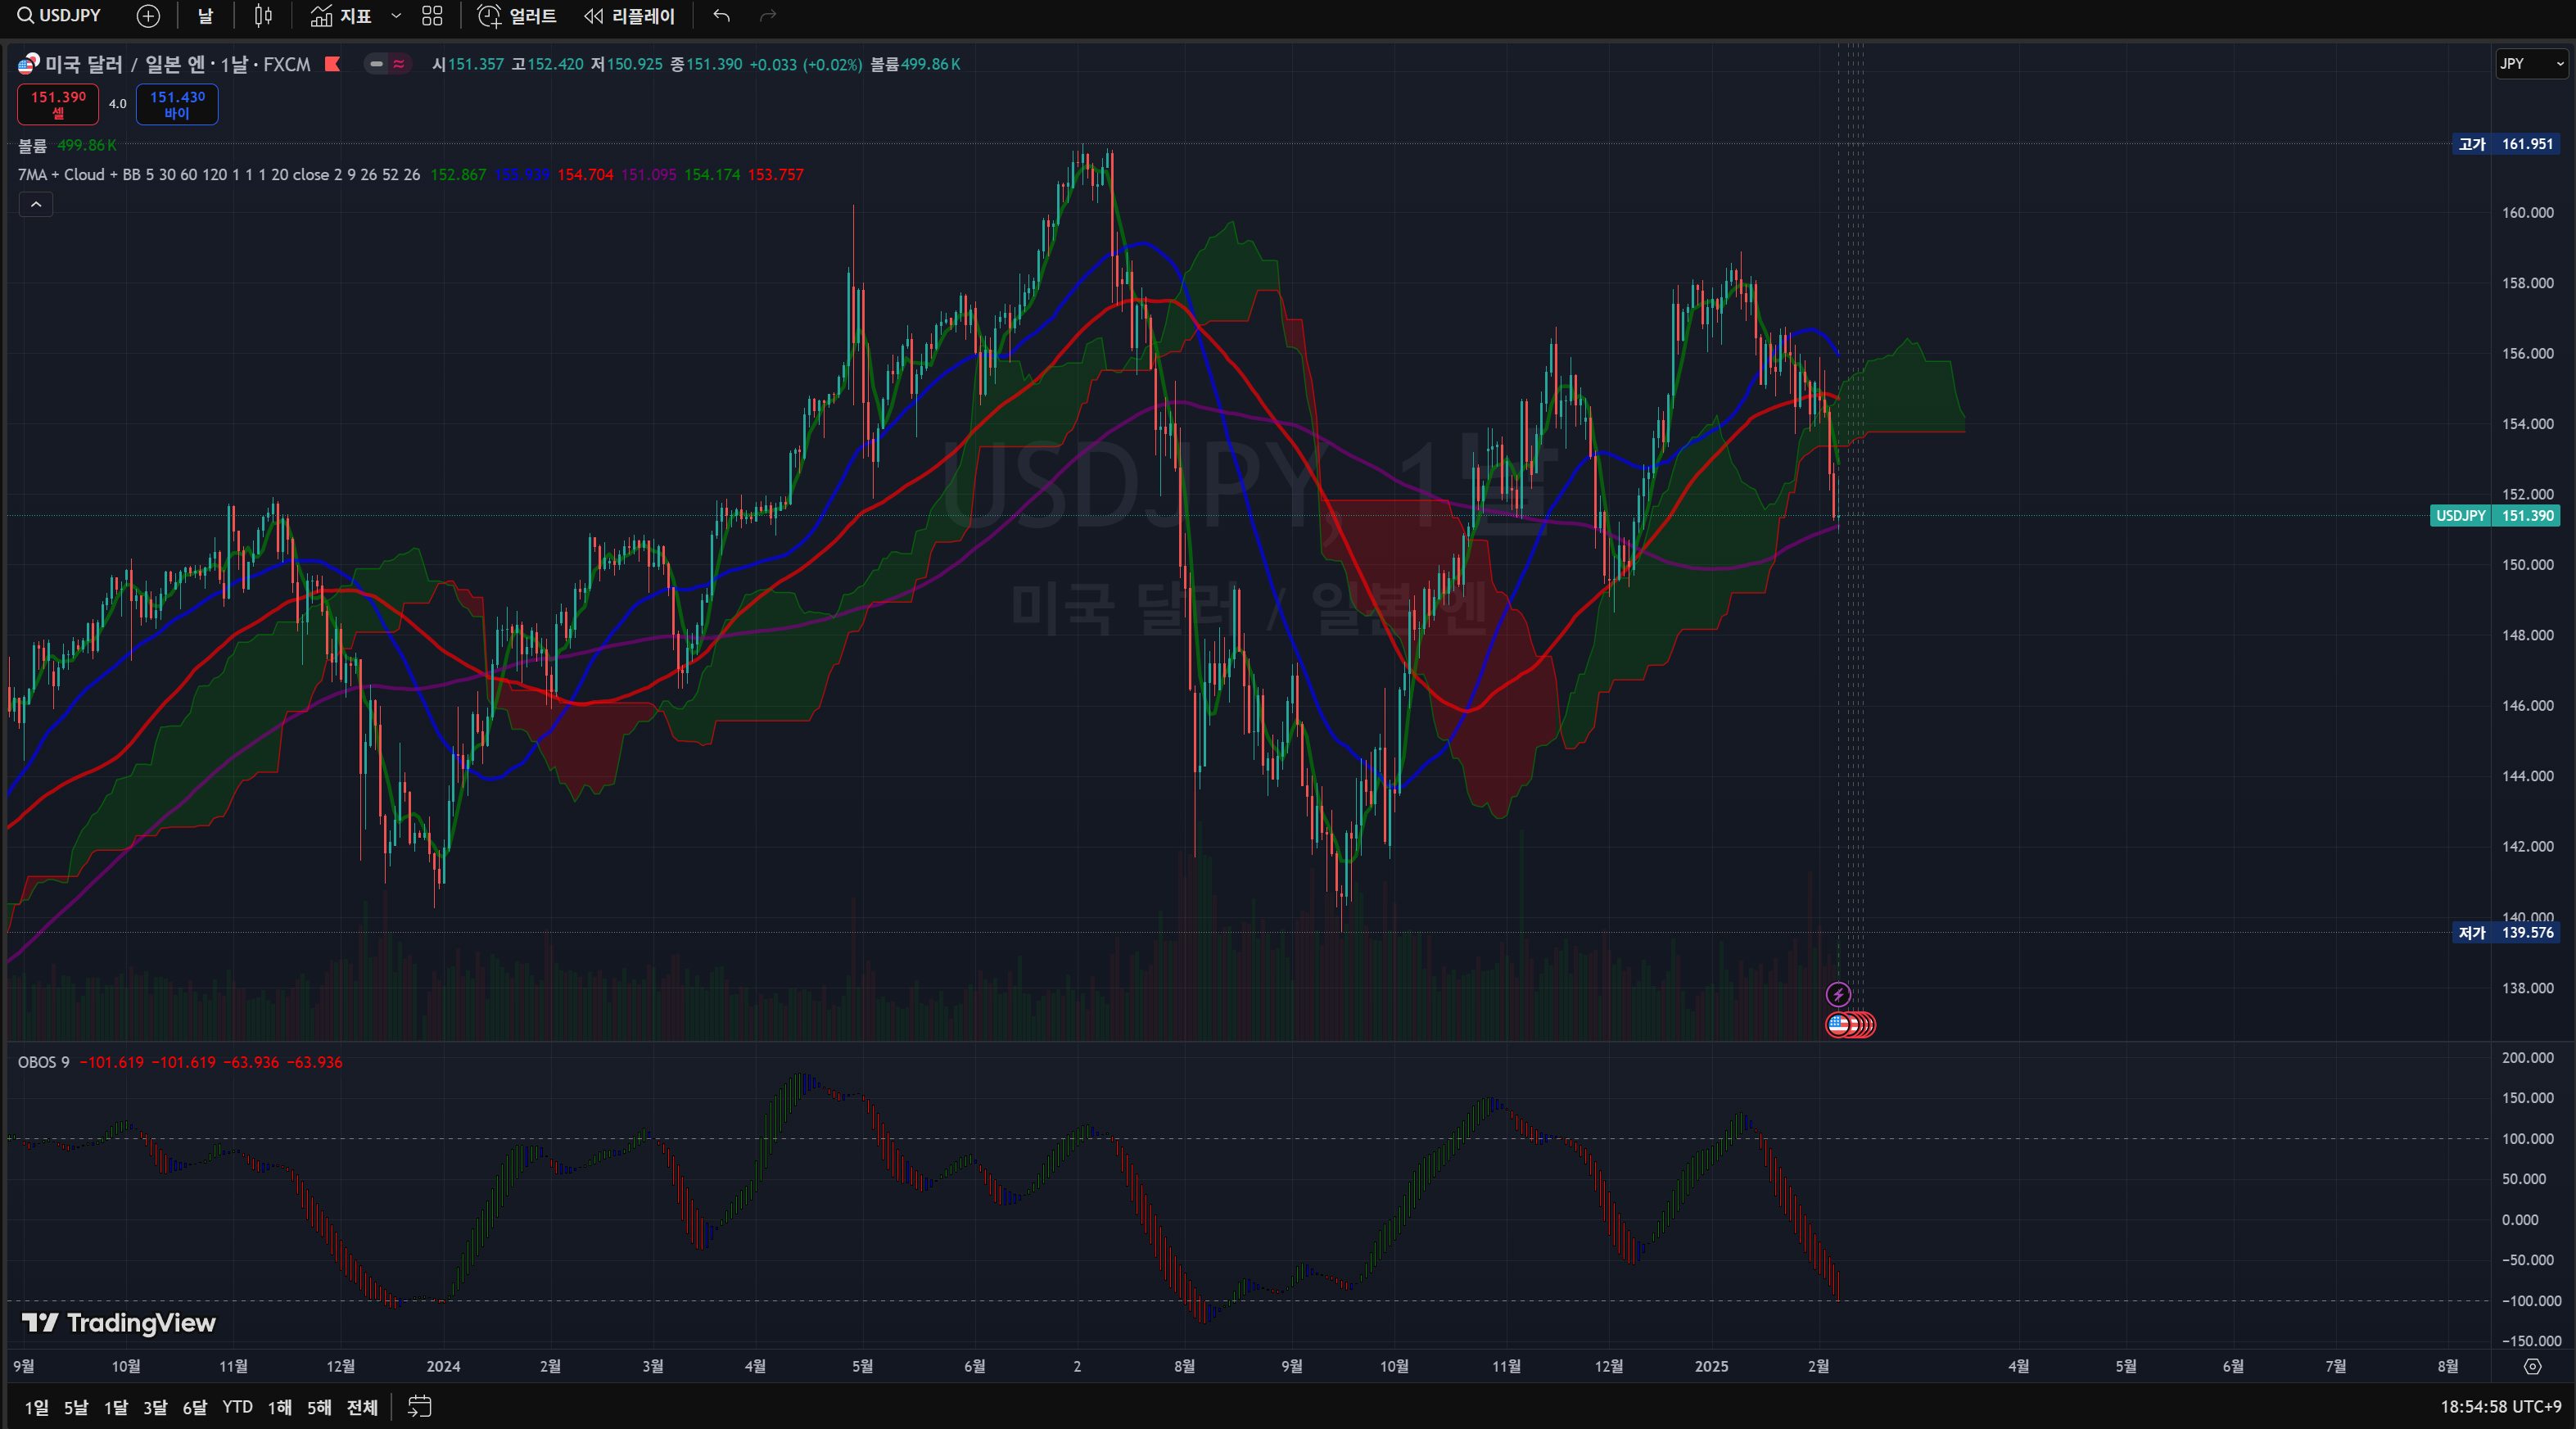The width and height of the screenshot is (2576, 1429).
Task: Toggle the red flag on the symbol
Action: point(333,64)
